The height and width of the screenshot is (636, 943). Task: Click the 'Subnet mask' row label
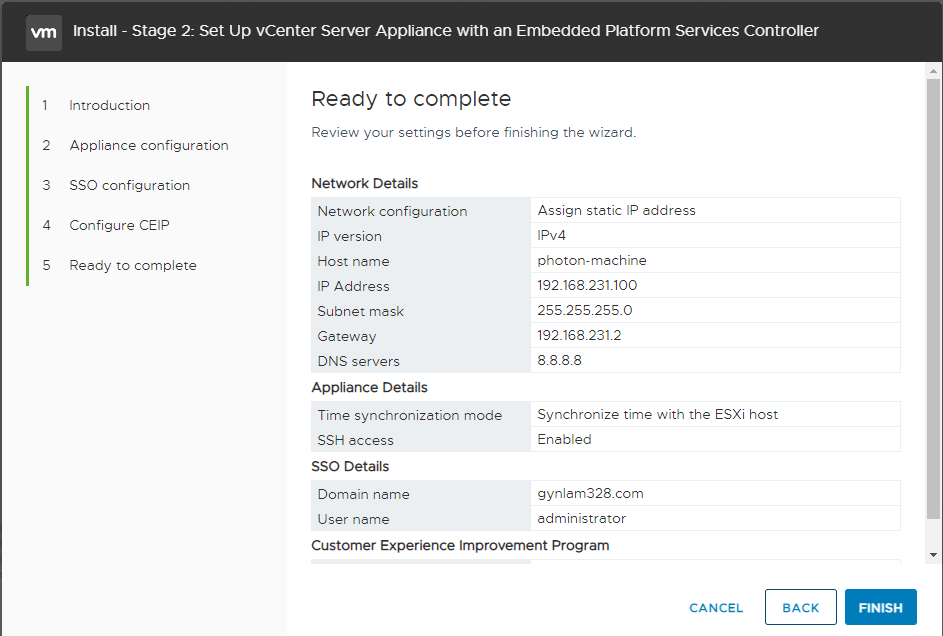pyautogui.click(x=360, y=311)
